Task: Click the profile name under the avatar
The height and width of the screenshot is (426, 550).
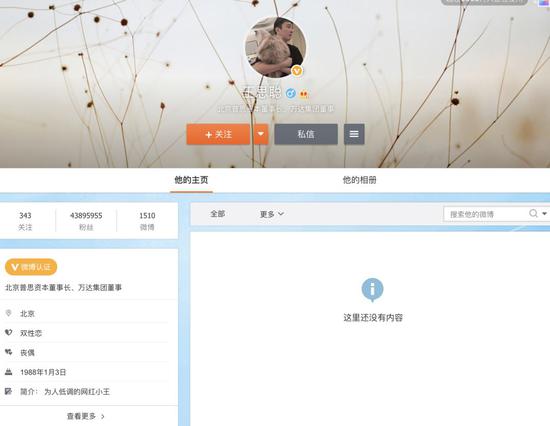Action: coord(262,93)
